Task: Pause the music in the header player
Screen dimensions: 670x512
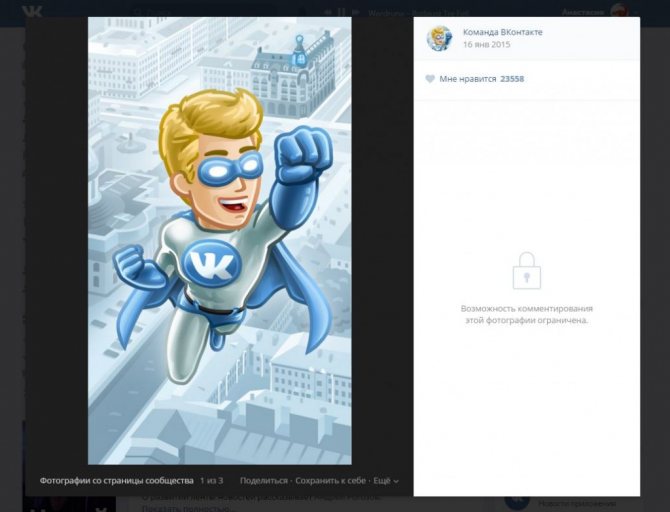Action: [341, 12]
